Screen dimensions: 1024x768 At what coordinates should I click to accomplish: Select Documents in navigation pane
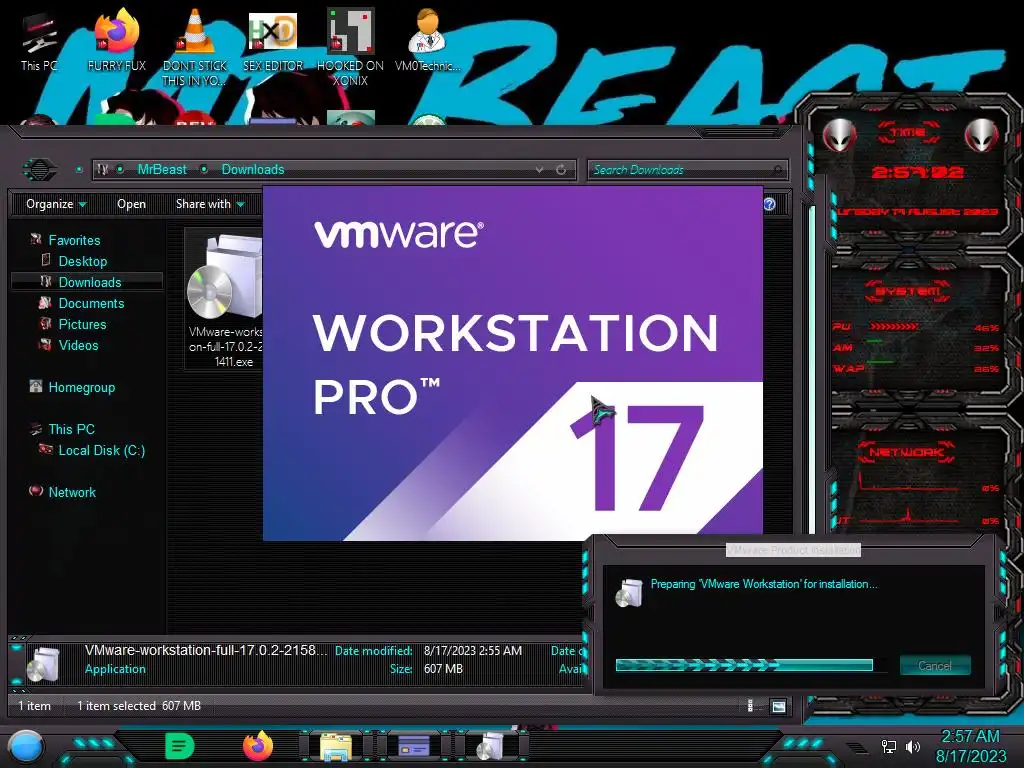(x=91, y=303)
